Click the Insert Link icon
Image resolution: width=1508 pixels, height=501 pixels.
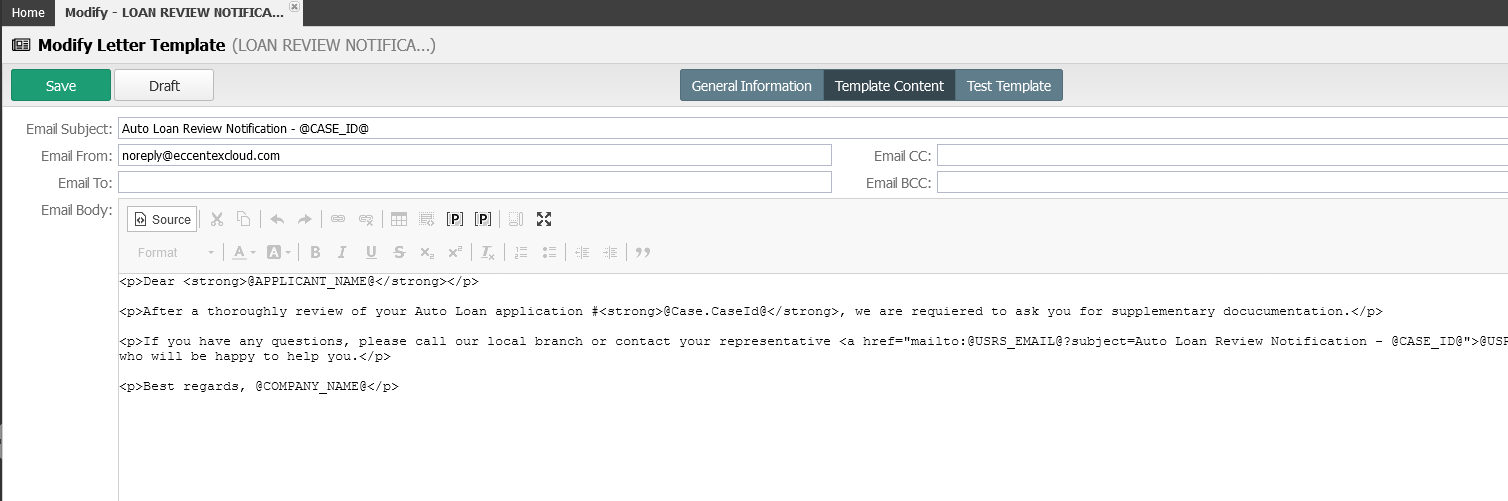coord(338,219)
